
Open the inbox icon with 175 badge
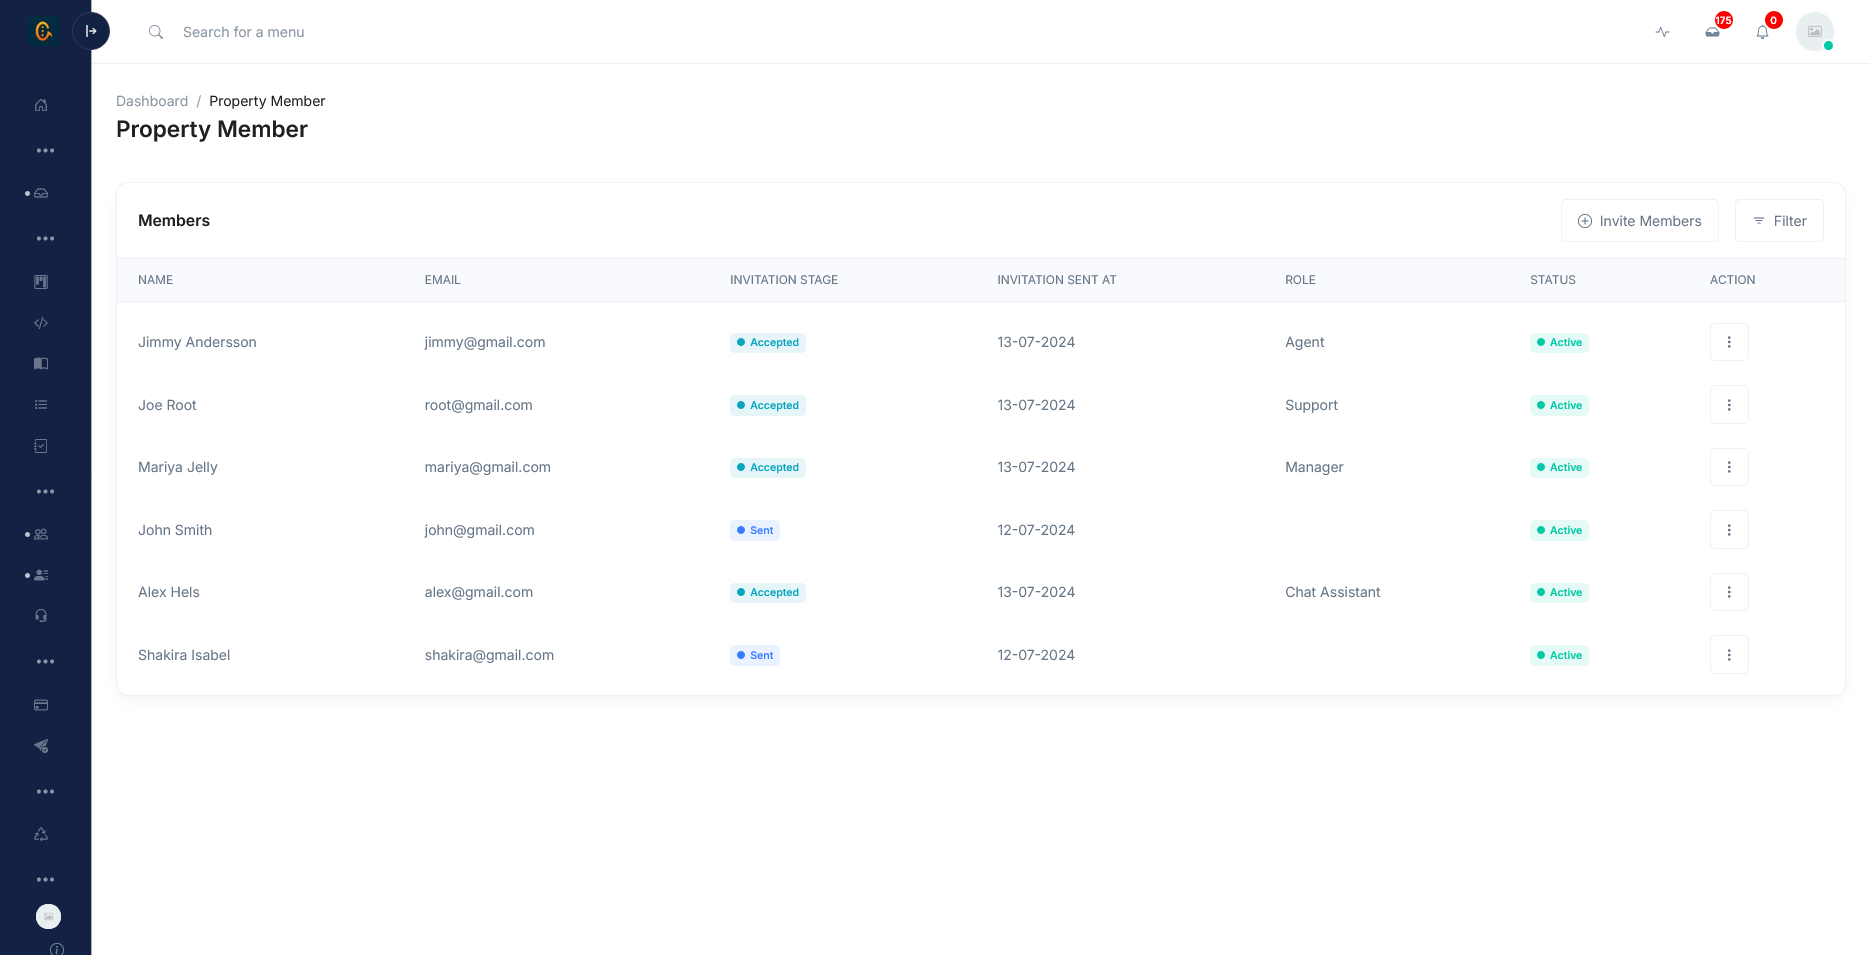(x=1713, y=32)
